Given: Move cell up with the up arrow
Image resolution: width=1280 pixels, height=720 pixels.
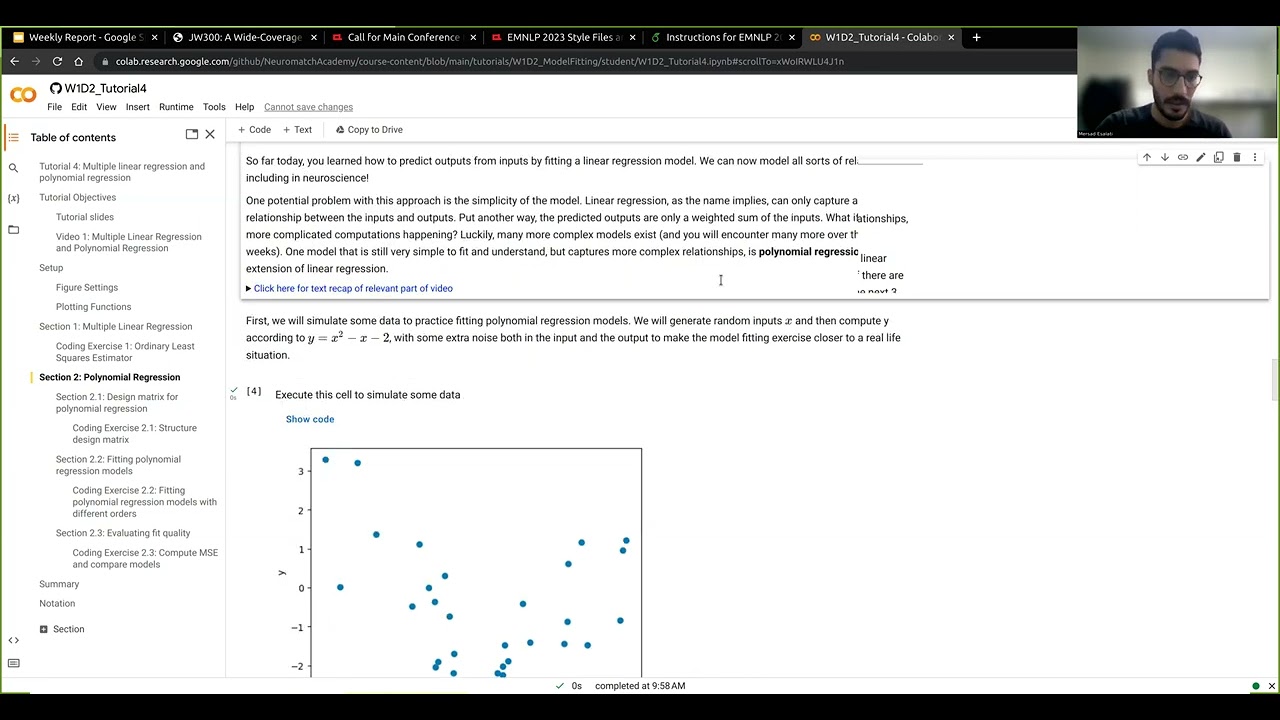Looking at the screenshot, I should click(1147, 157).
